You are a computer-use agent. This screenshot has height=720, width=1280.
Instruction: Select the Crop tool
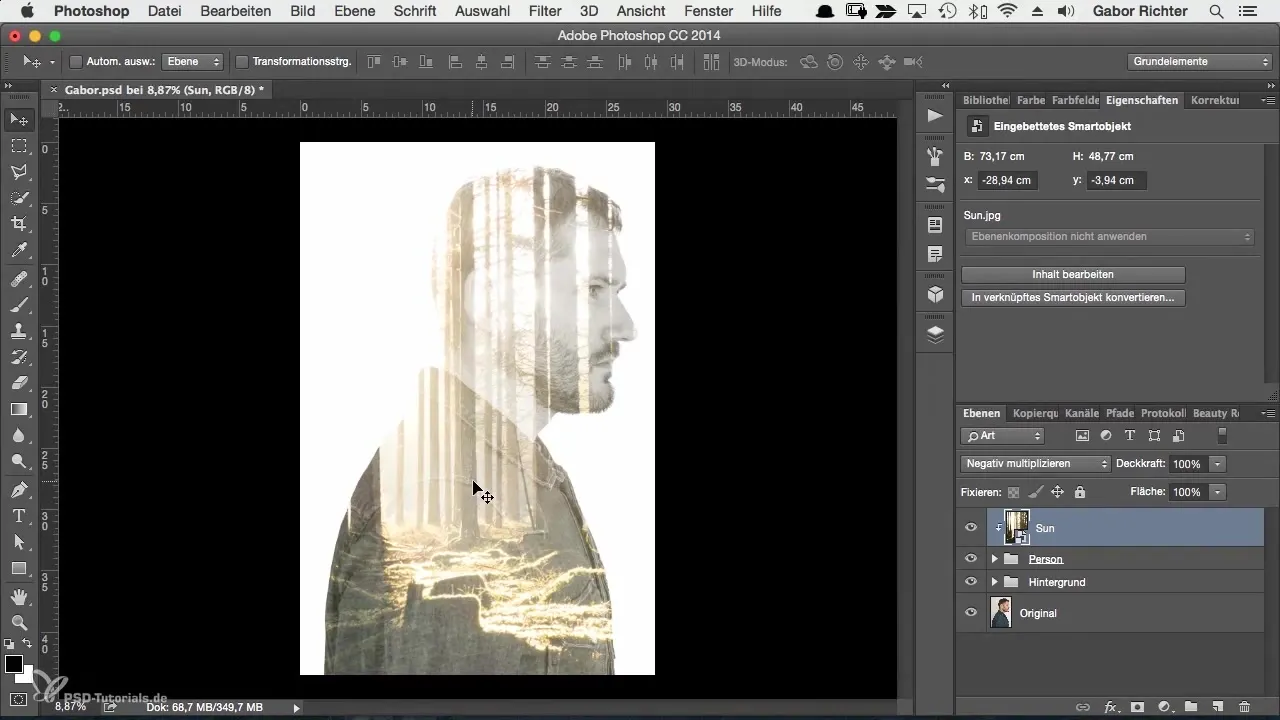pos(18,224)
